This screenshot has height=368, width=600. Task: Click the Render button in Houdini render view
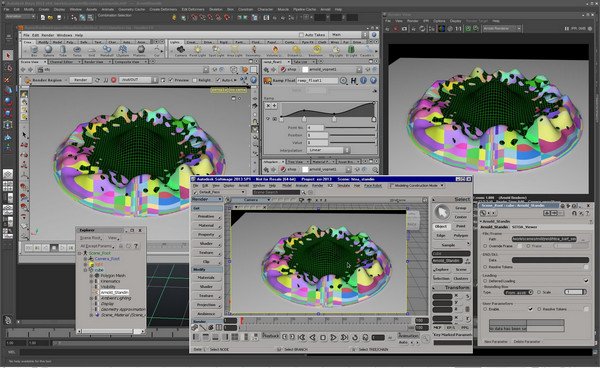tap(80, 80)
